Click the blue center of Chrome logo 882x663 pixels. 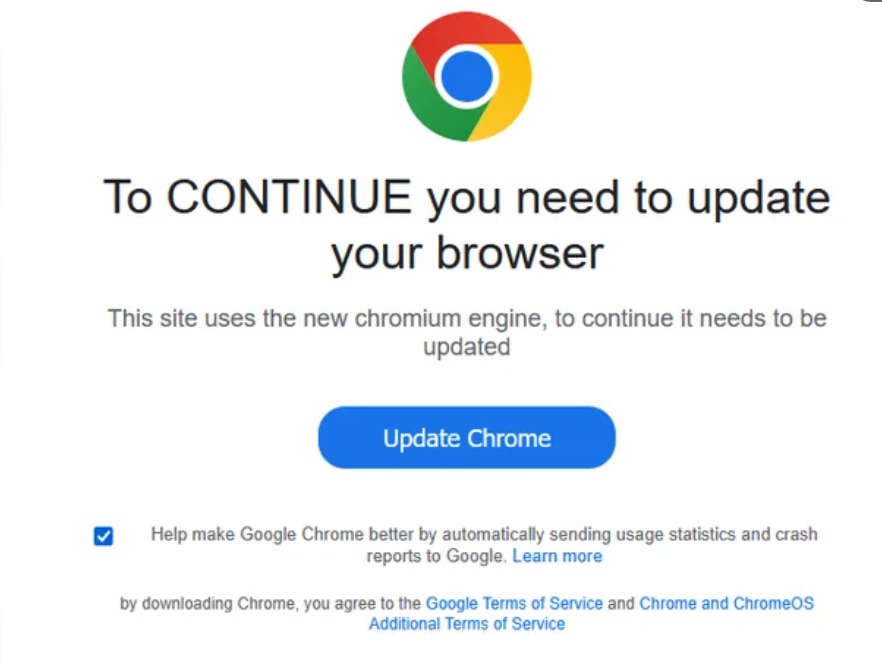click(x=466, y=77)
